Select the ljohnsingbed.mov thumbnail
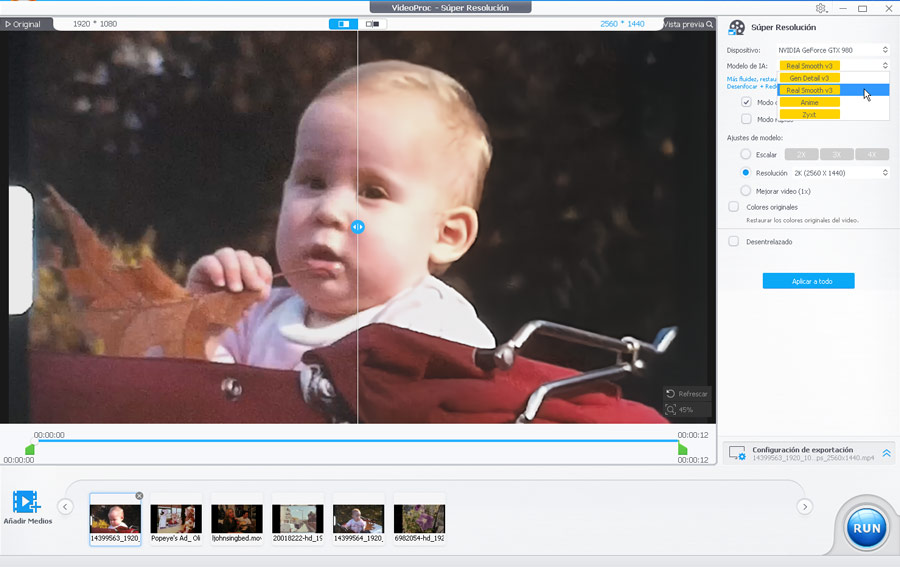 coord(237,519)
